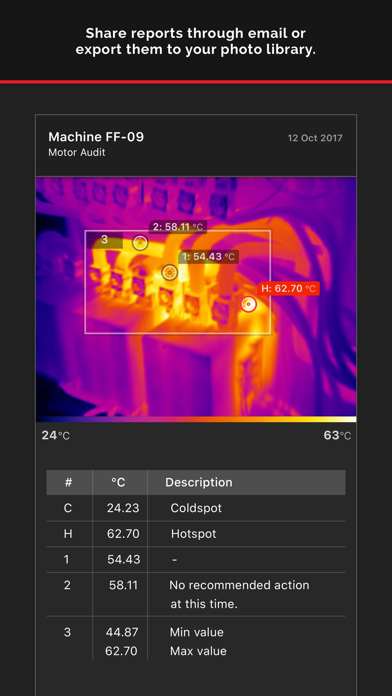
Task: Click the 62.70 value in row 3
Action: tap(122, 651)
